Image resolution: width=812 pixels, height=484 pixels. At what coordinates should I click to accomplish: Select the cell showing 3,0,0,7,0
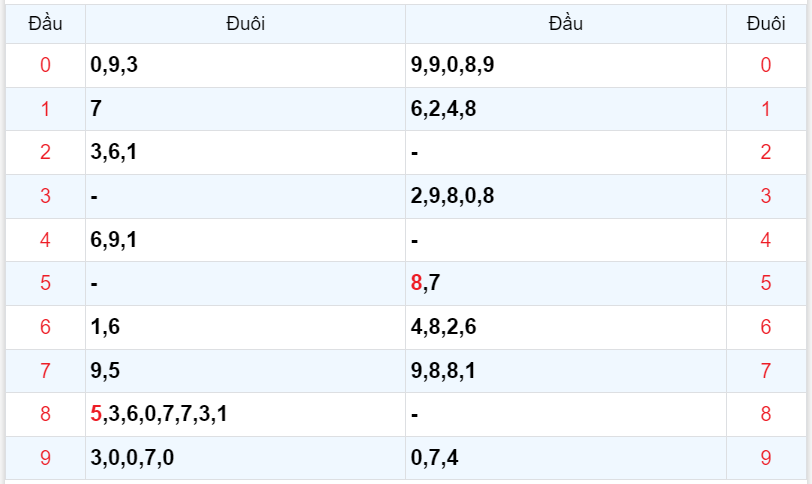click(x=131, y=458)
